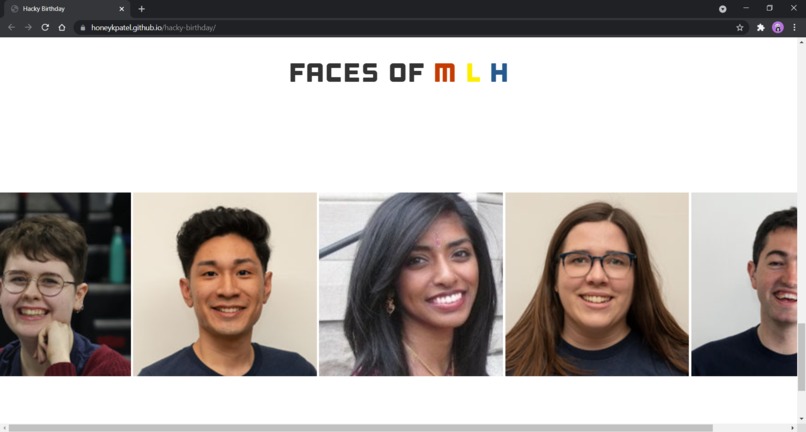Click the Faces of MLH heading
The image size is (806, 432).
click(399, 73)
